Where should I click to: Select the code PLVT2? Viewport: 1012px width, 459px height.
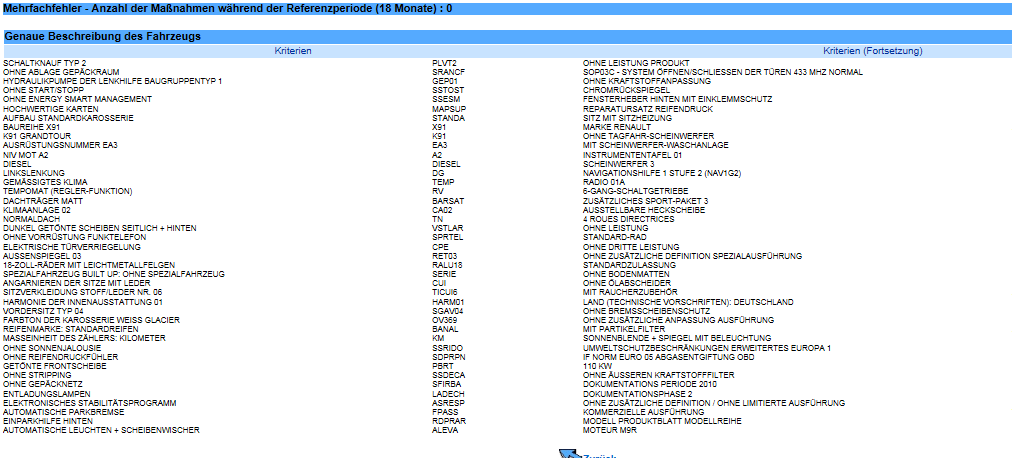[x=444, y=63]
